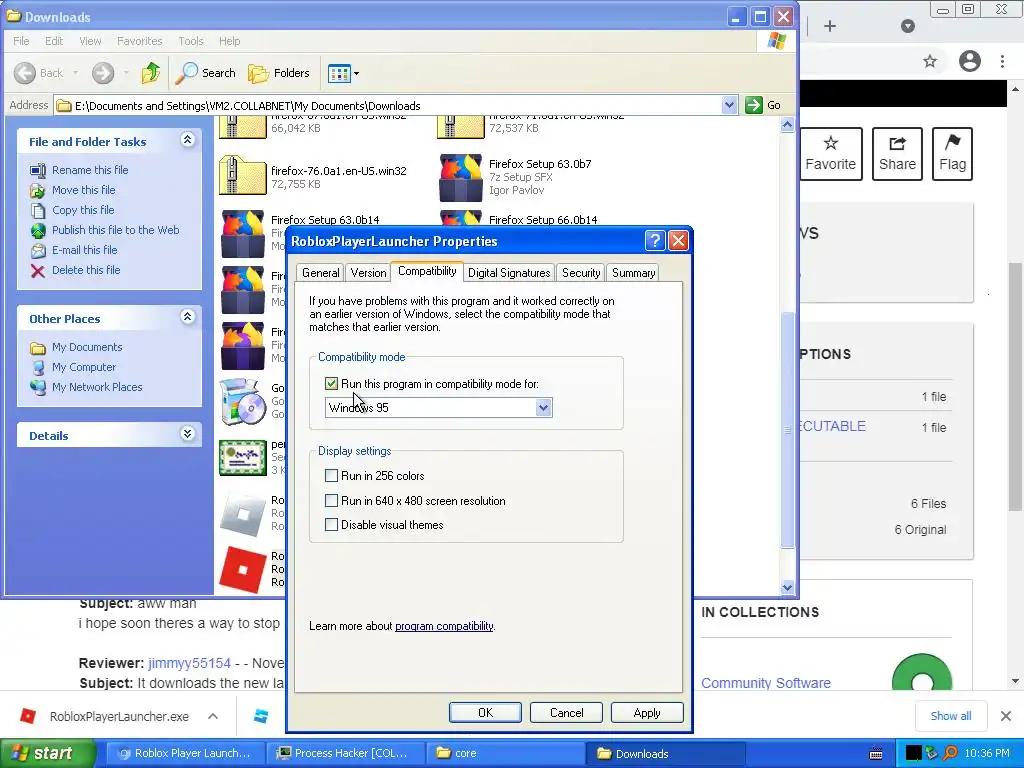Open the File menu in Downloads window
This screenshot has height=768, width=1024.
click(21, 40)
